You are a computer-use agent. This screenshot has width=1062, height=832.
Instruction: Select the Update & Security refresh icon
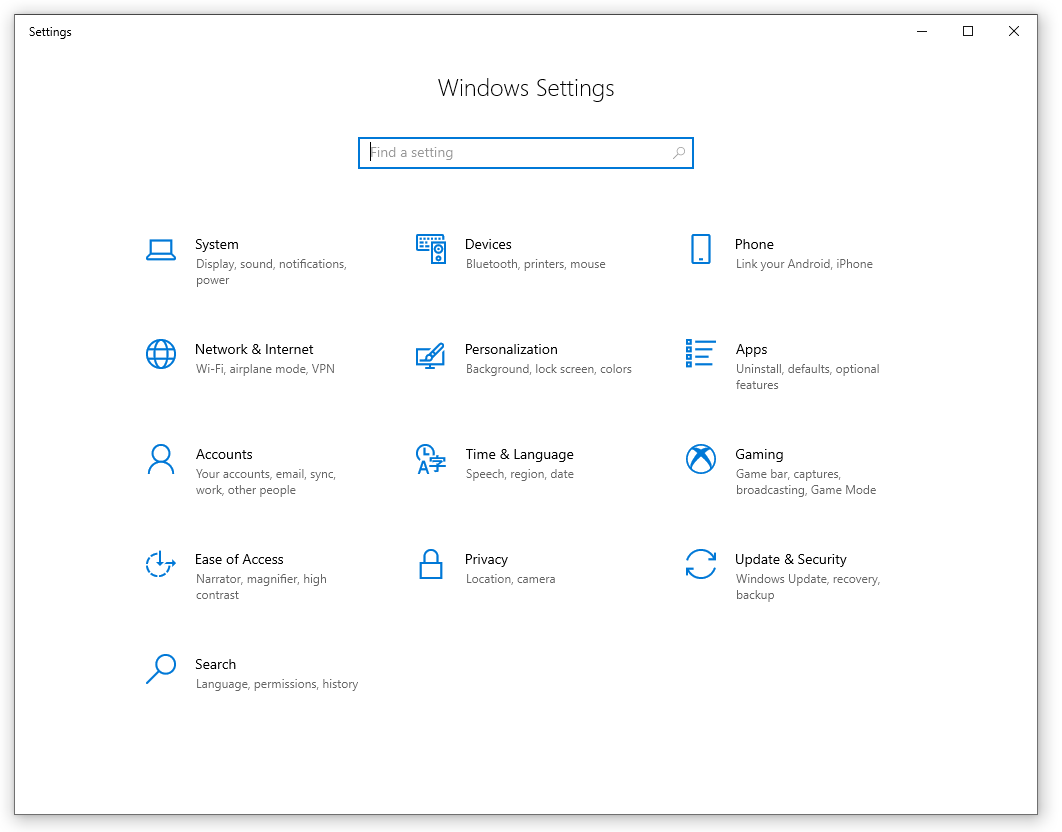700,564
